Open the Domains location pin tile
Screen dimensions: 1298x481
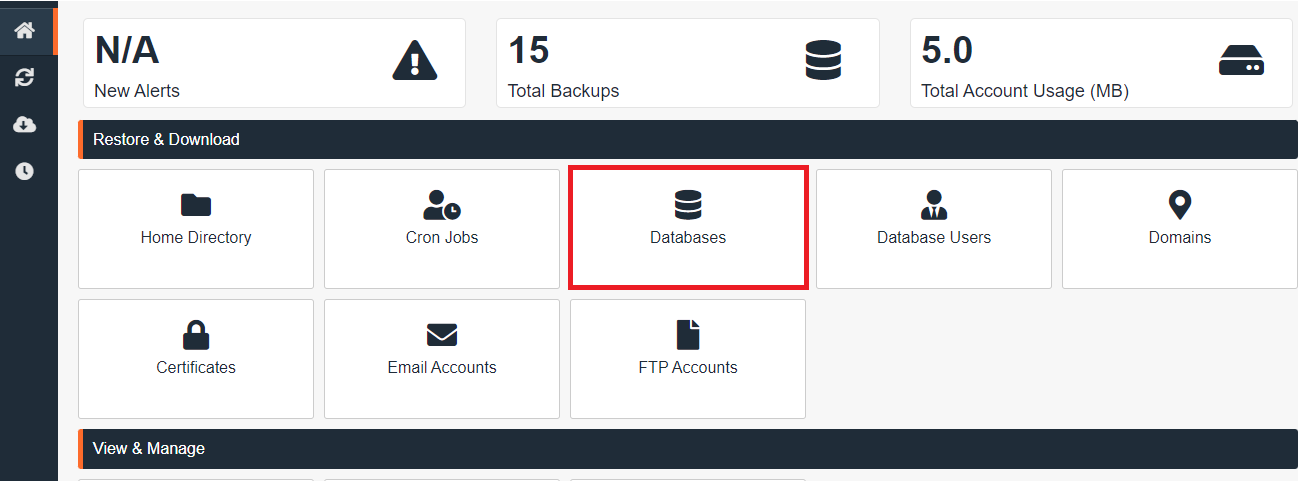click(1180, 228)
